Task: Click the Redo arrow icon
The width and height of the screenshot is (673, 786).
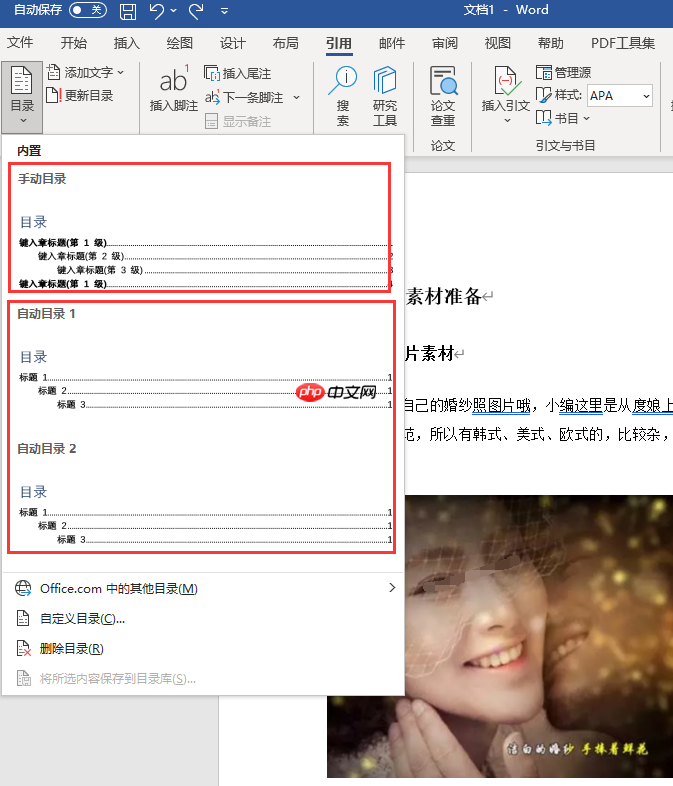Action: pos(196,11)
